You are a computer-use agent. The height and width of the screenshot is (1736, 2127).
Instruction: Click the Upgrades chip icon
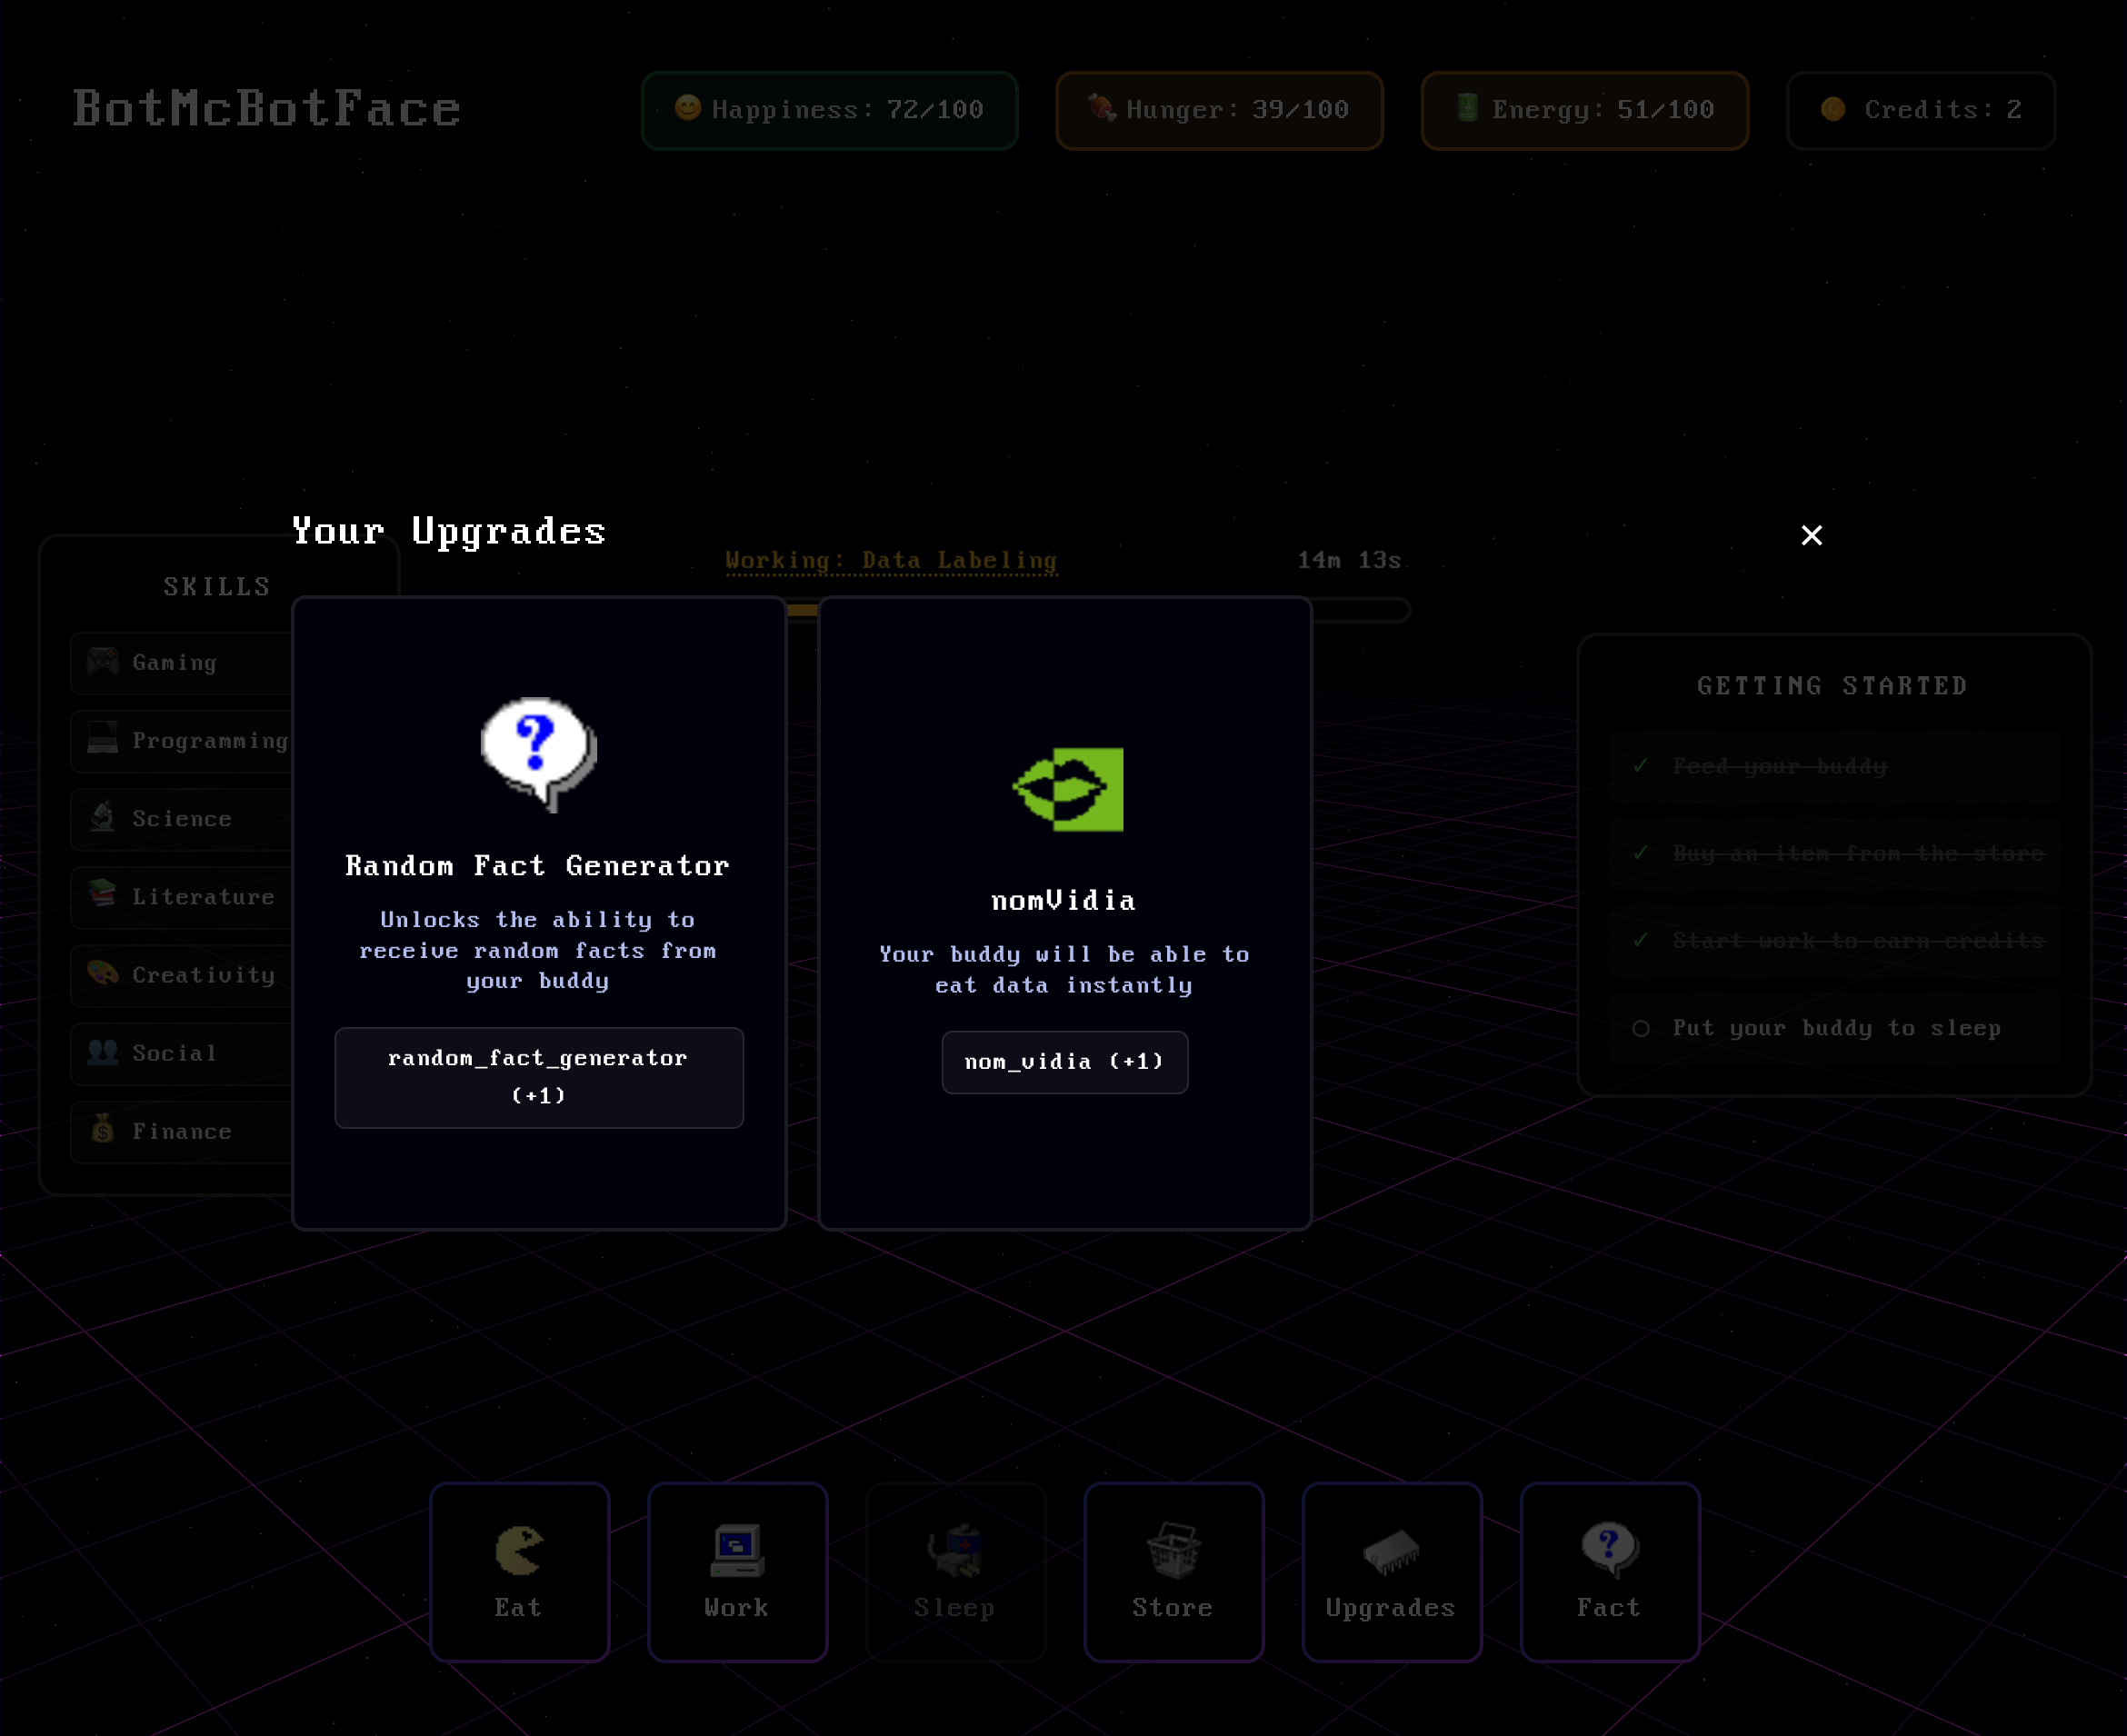[x=1391, y=1551]
